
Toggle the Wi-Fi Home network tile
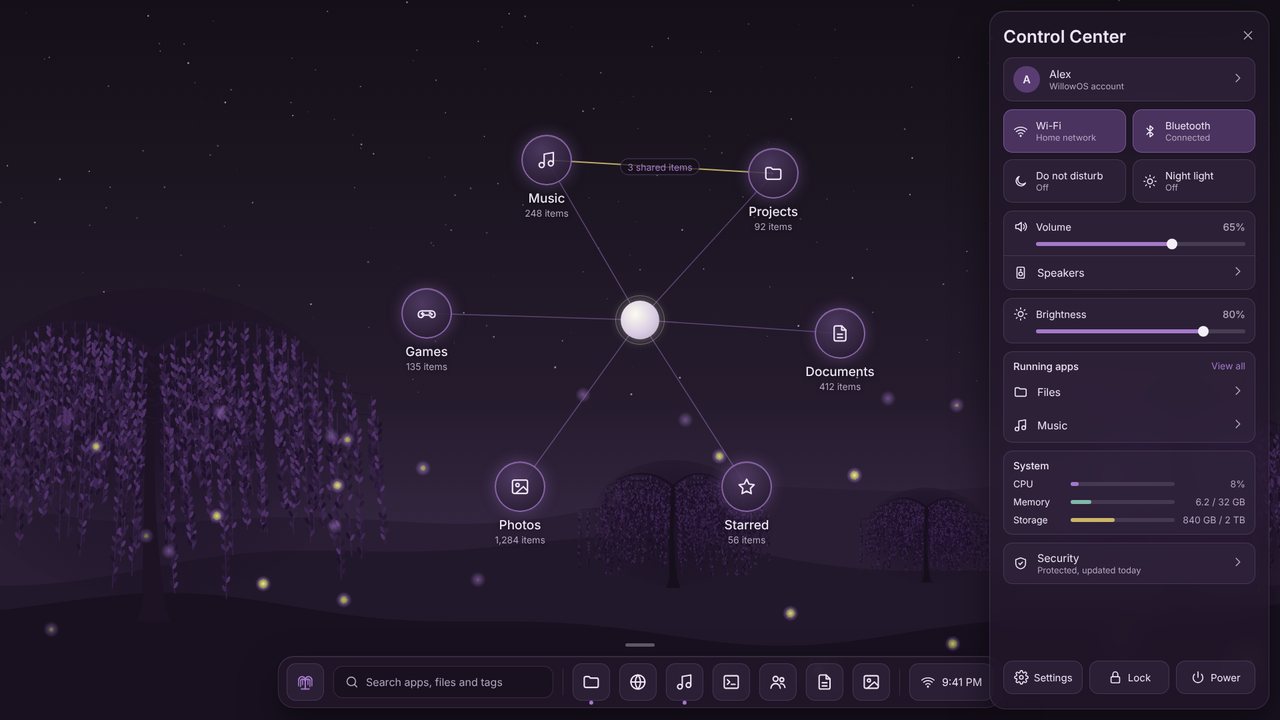(x=1065, y=131)
